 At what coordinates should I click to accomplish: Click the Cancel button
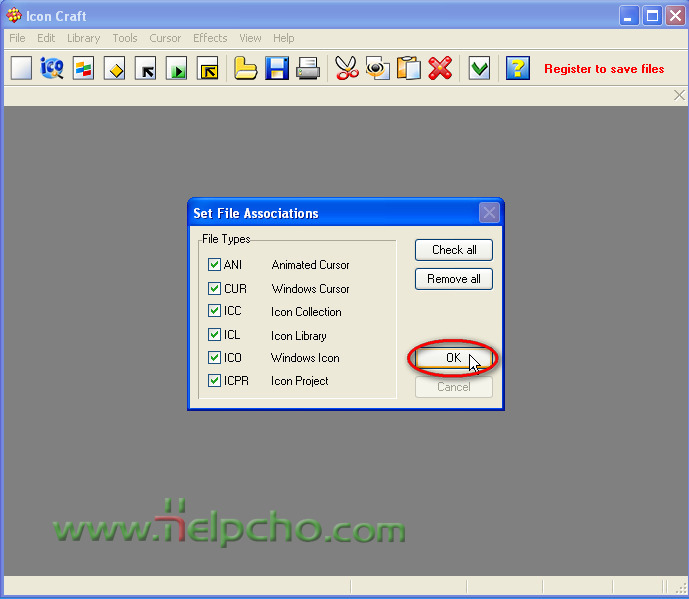coord(454,387)
